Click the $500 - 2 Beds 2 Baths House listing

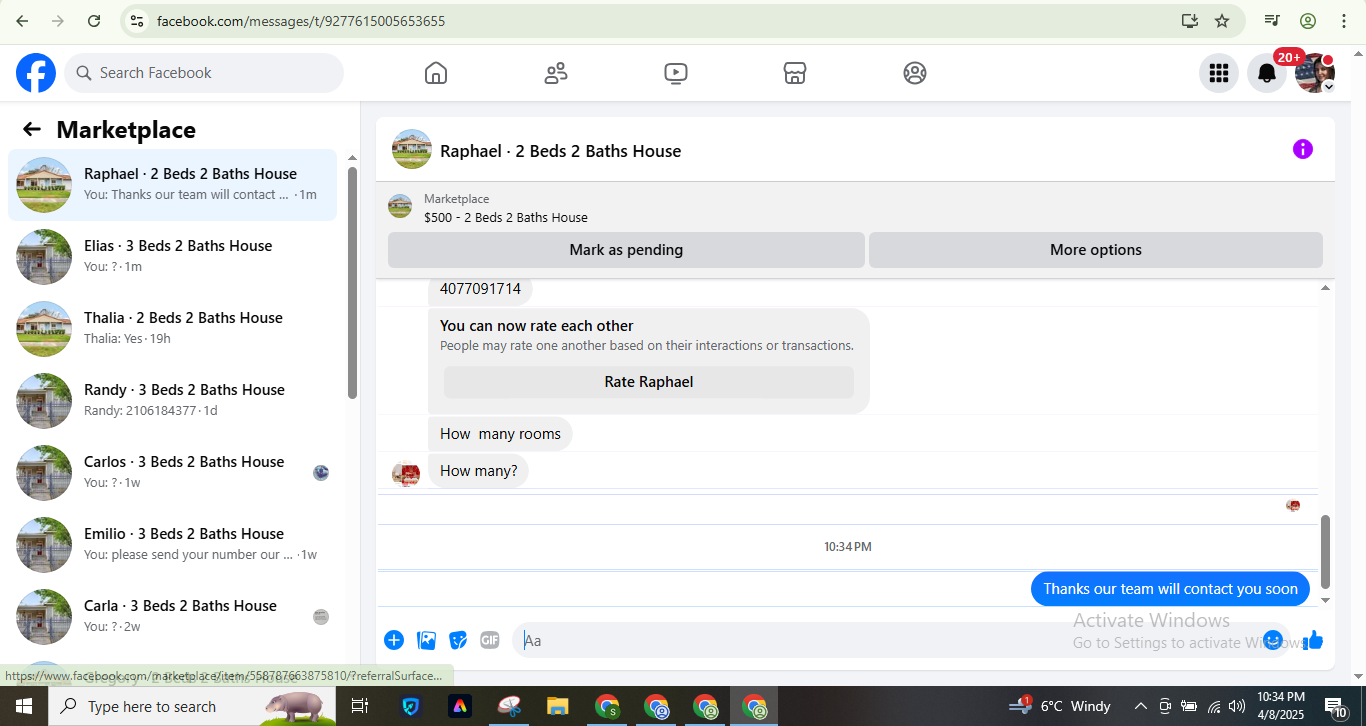(505, 217)
